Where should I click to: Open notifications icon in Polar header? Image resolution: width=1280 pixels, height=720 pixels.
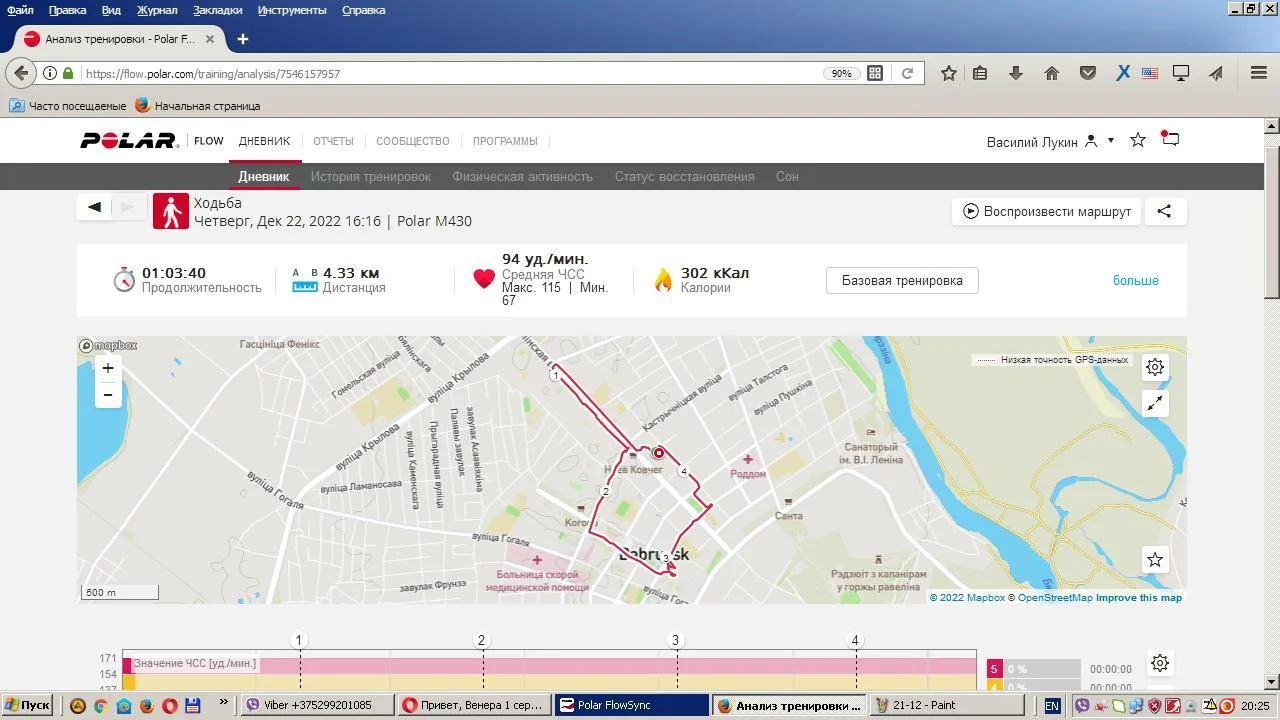[1170, 140]
